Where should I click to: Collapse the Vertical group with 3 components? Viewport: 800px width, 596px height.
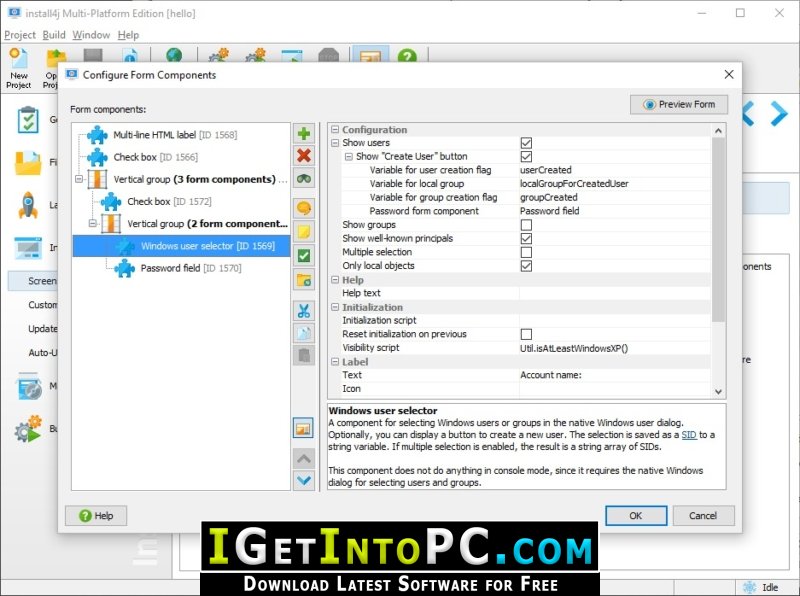click(x=79, y=180)
